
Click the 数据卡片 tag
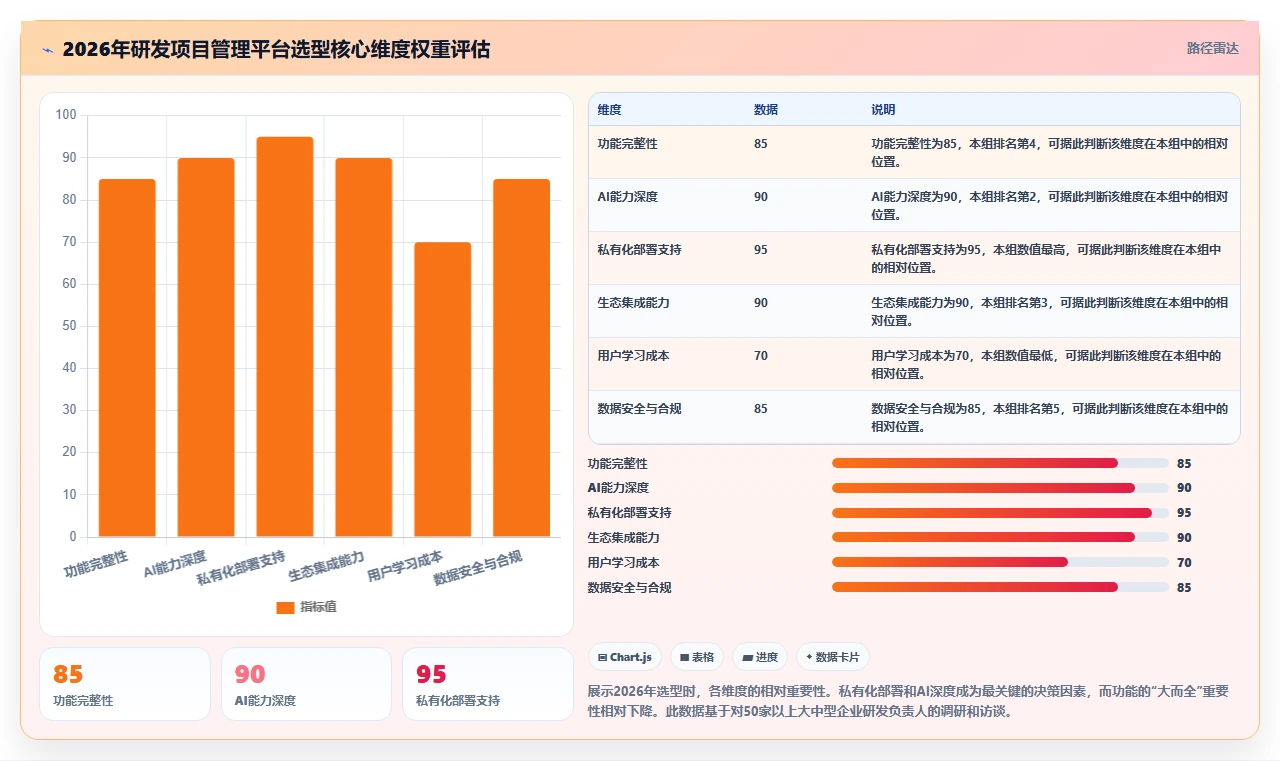(834, 657)
